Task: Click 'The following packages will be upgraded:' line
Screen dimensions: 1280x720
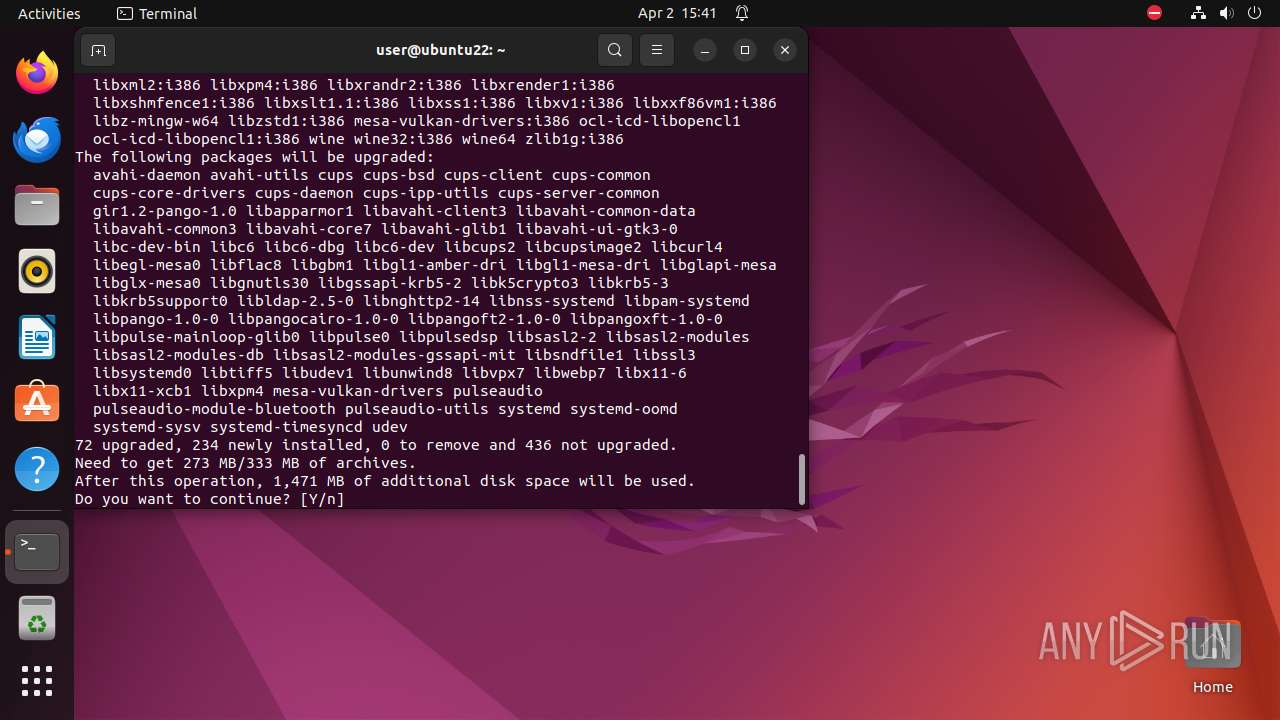Action: pos(255,157)
